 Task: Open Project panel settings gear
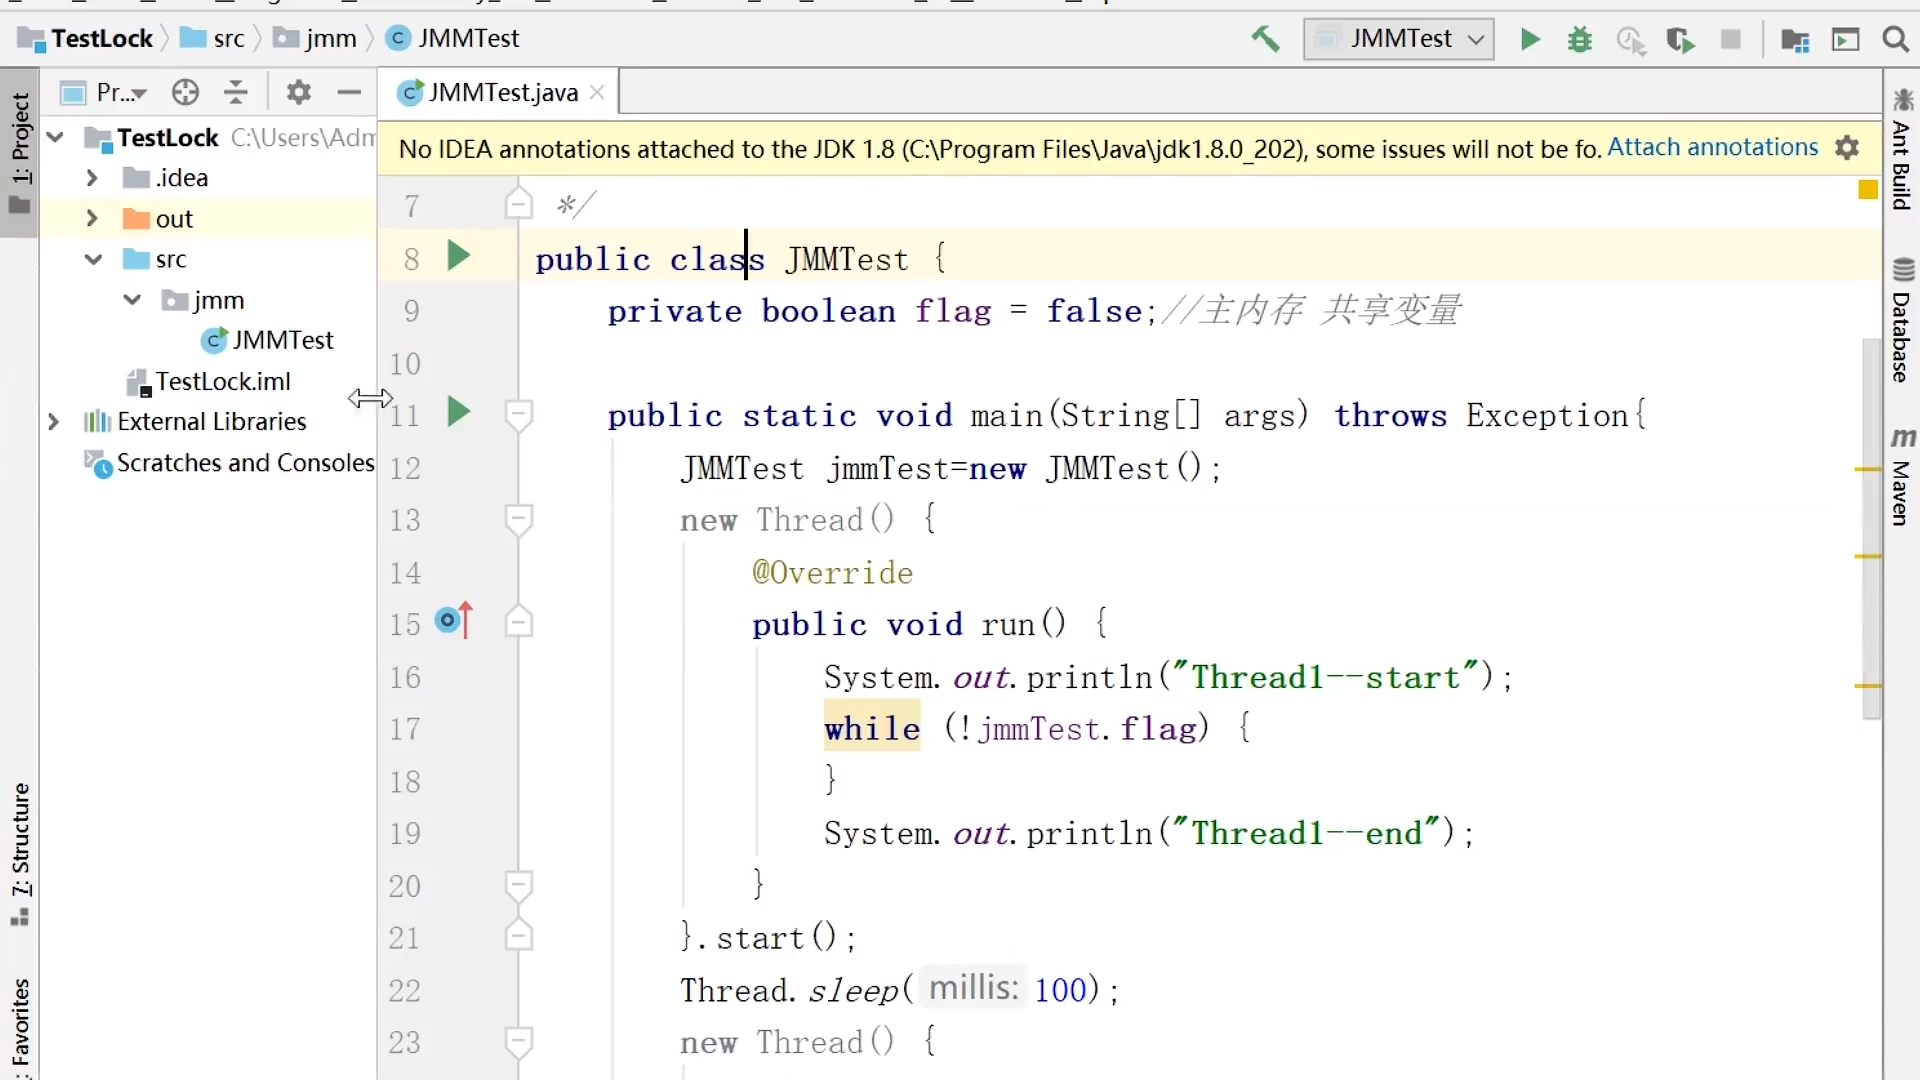coord(298,93)
